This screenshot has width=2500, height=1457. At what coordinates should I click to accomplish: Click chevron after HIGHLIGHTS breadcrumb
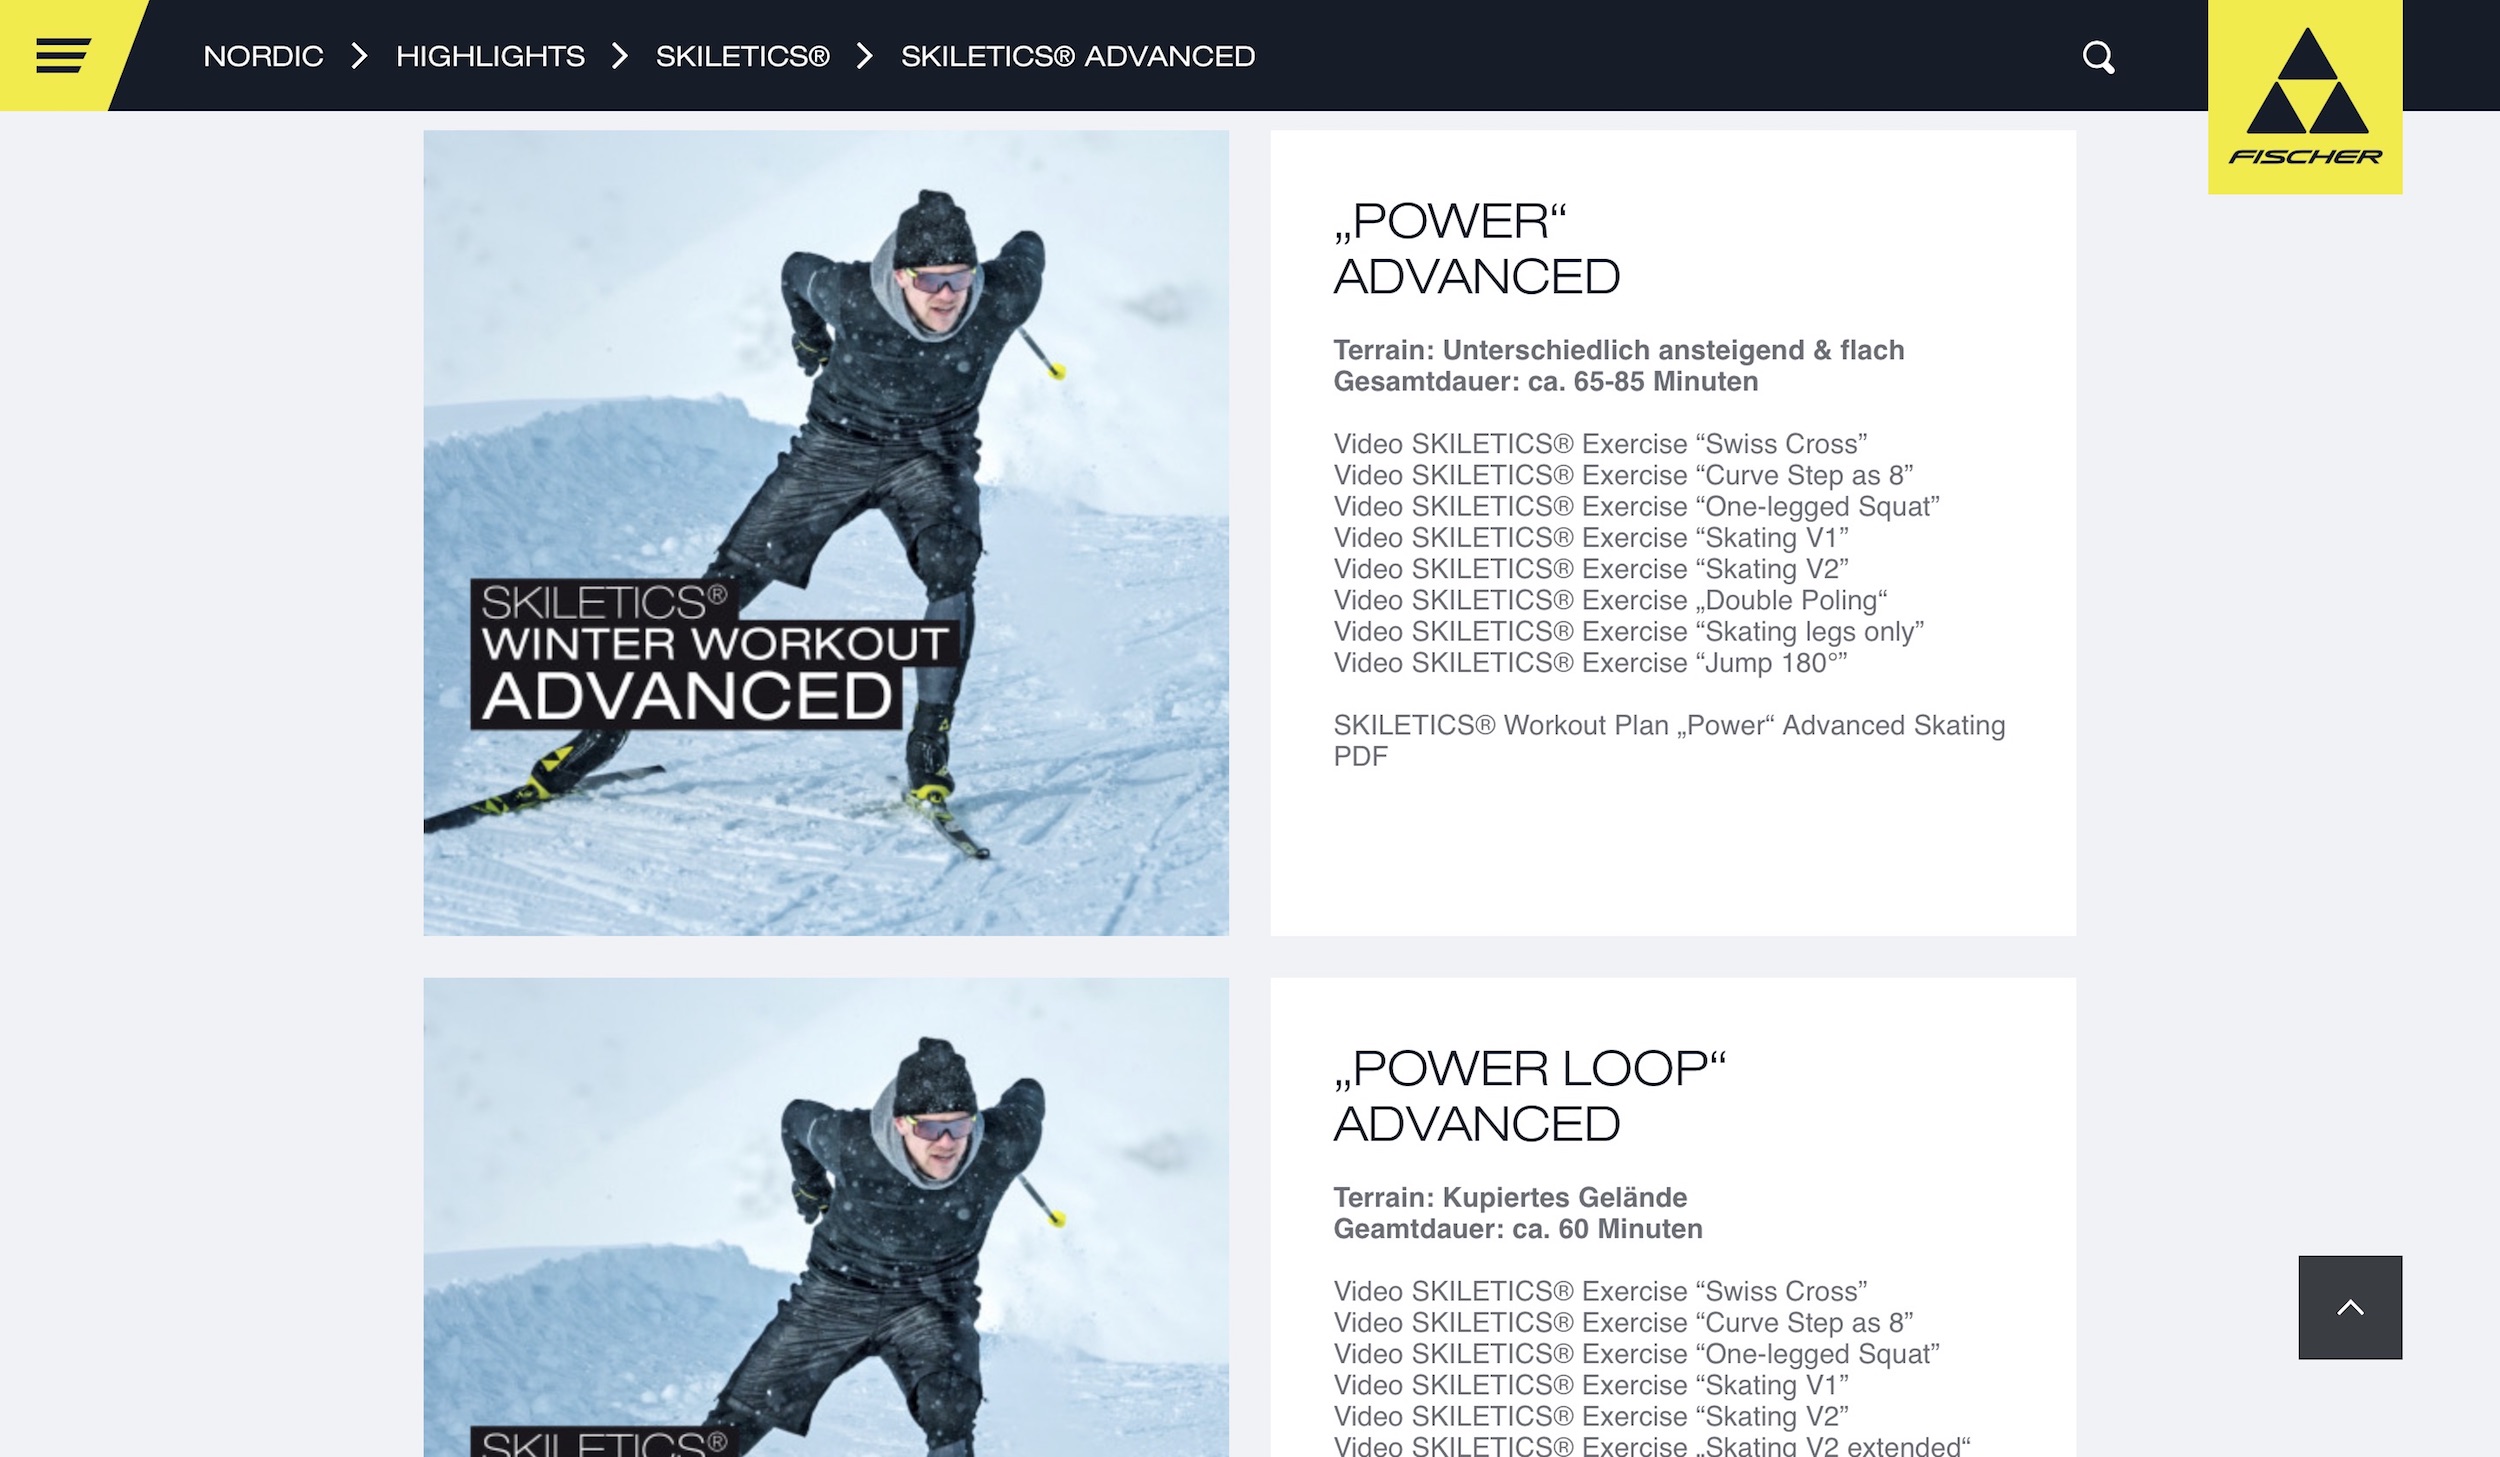(x=620, y=56)
